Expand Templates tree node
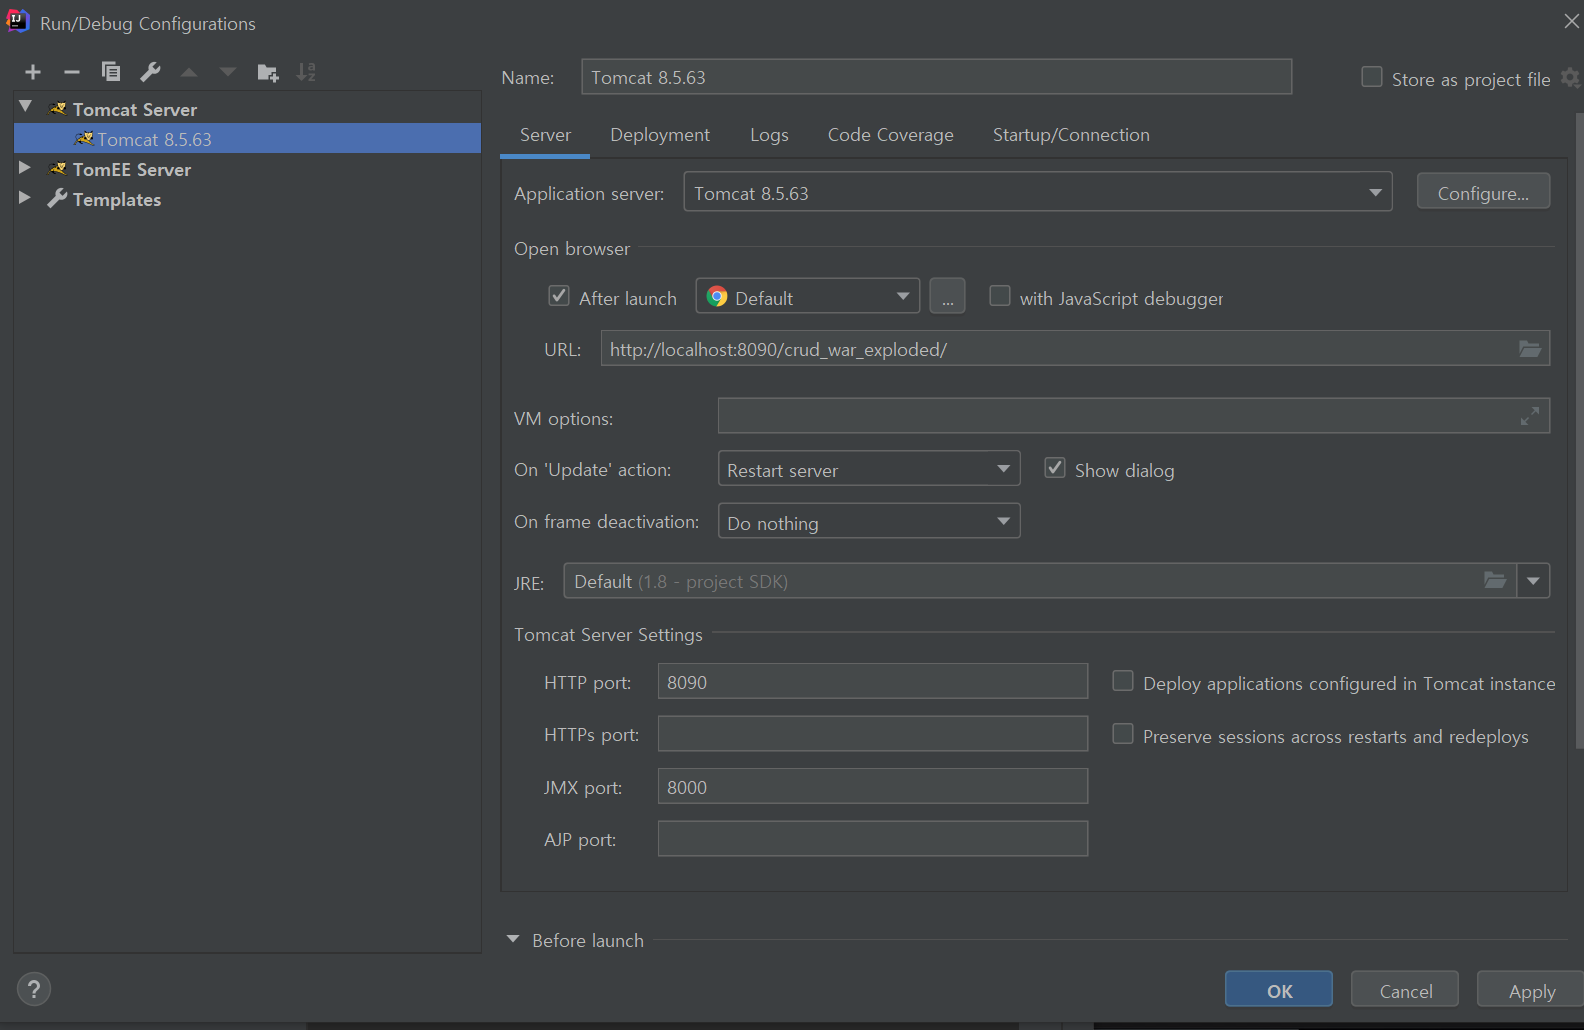 click(26, 198)
